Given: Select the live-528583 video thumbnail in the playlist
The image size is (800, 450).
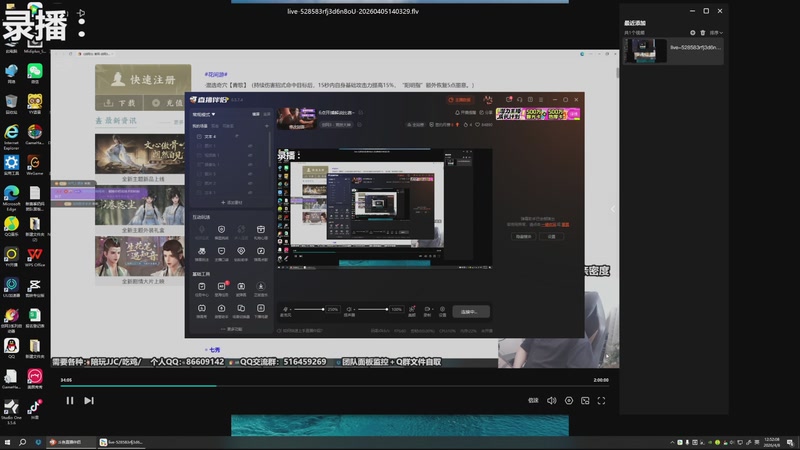Looking at the screenshot, I should [645, 51].
